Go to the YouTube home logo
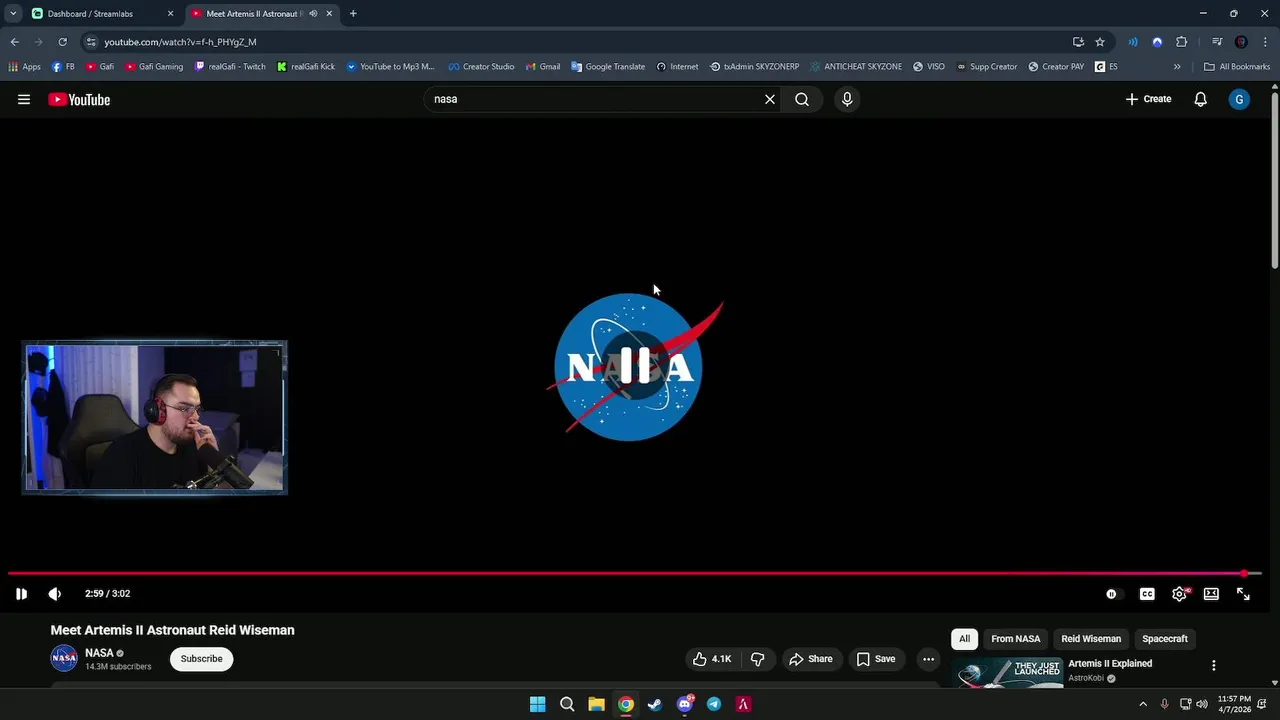Screen dimensions: 1280x720 click(79, 99)
